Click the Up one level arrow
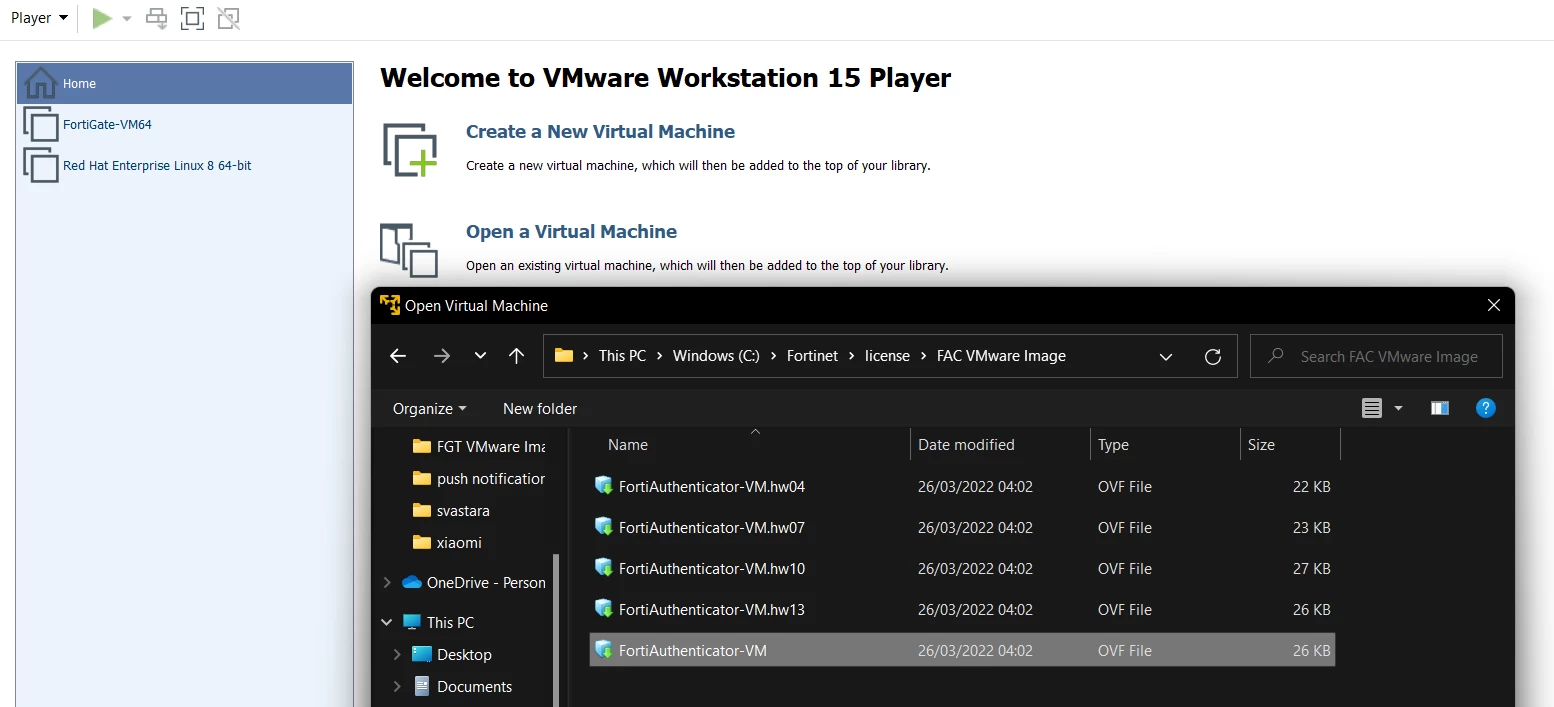This screenshot has height=707, width=1554. [x=516, y=356]
